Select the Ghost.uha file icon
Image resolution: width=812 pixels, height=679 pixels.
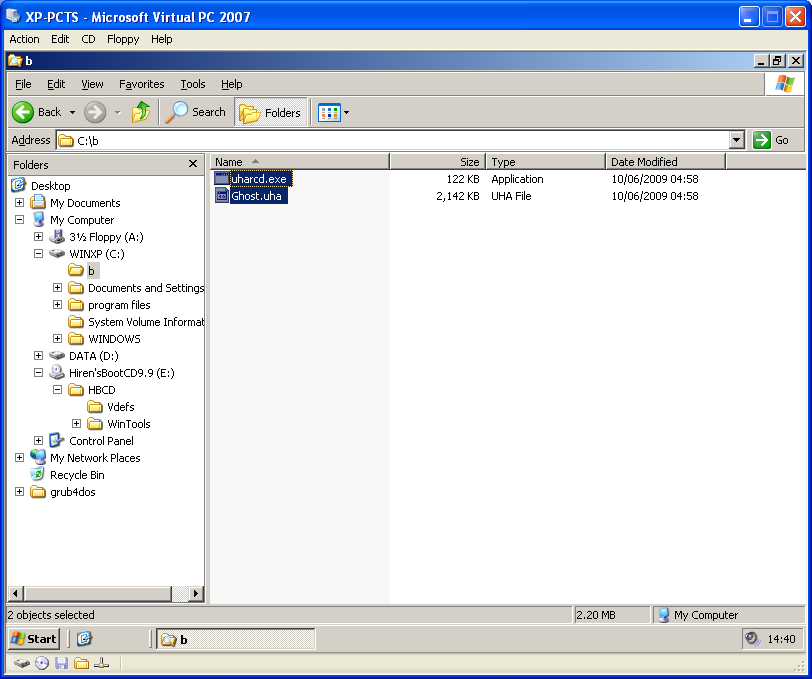(222, 196)
